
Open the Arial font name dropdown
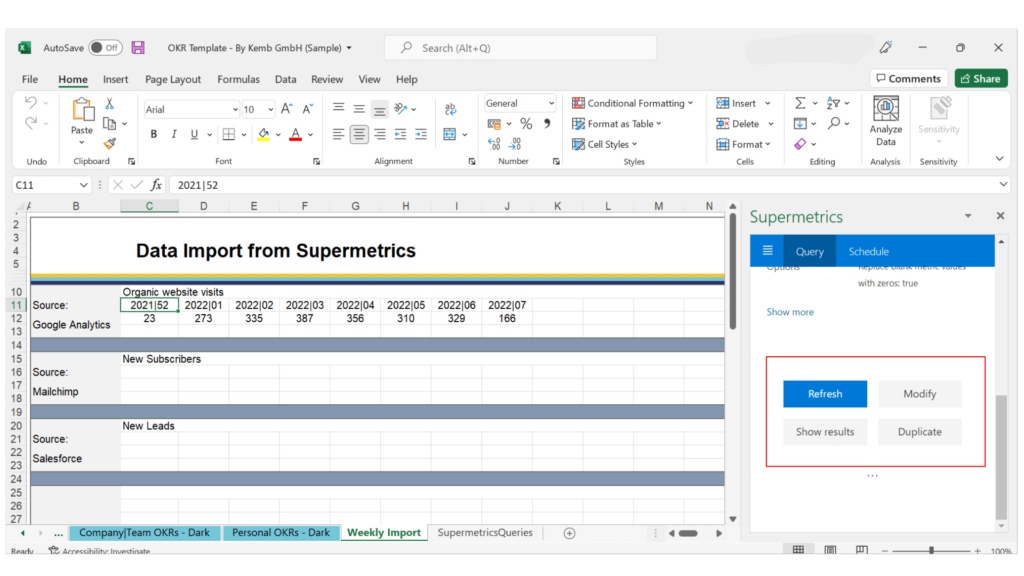(235, 110)
